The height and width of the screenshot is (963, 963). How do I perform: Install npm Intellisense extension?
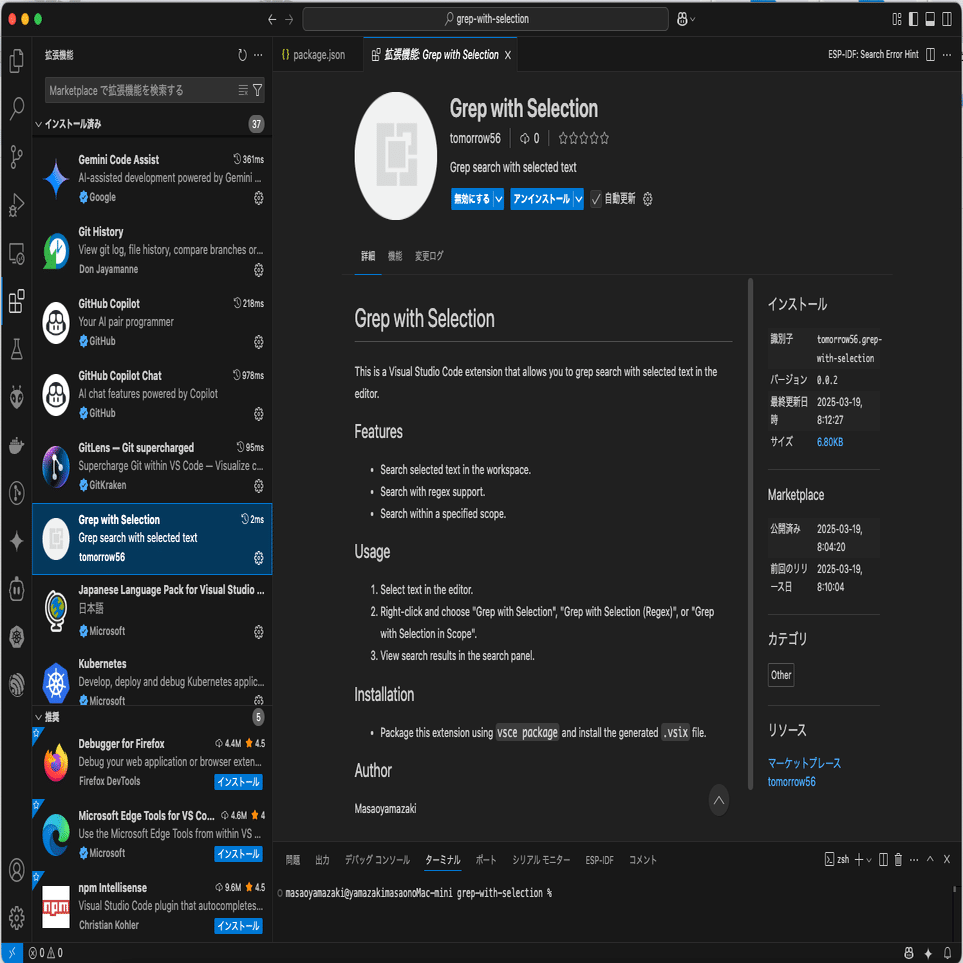238,926
